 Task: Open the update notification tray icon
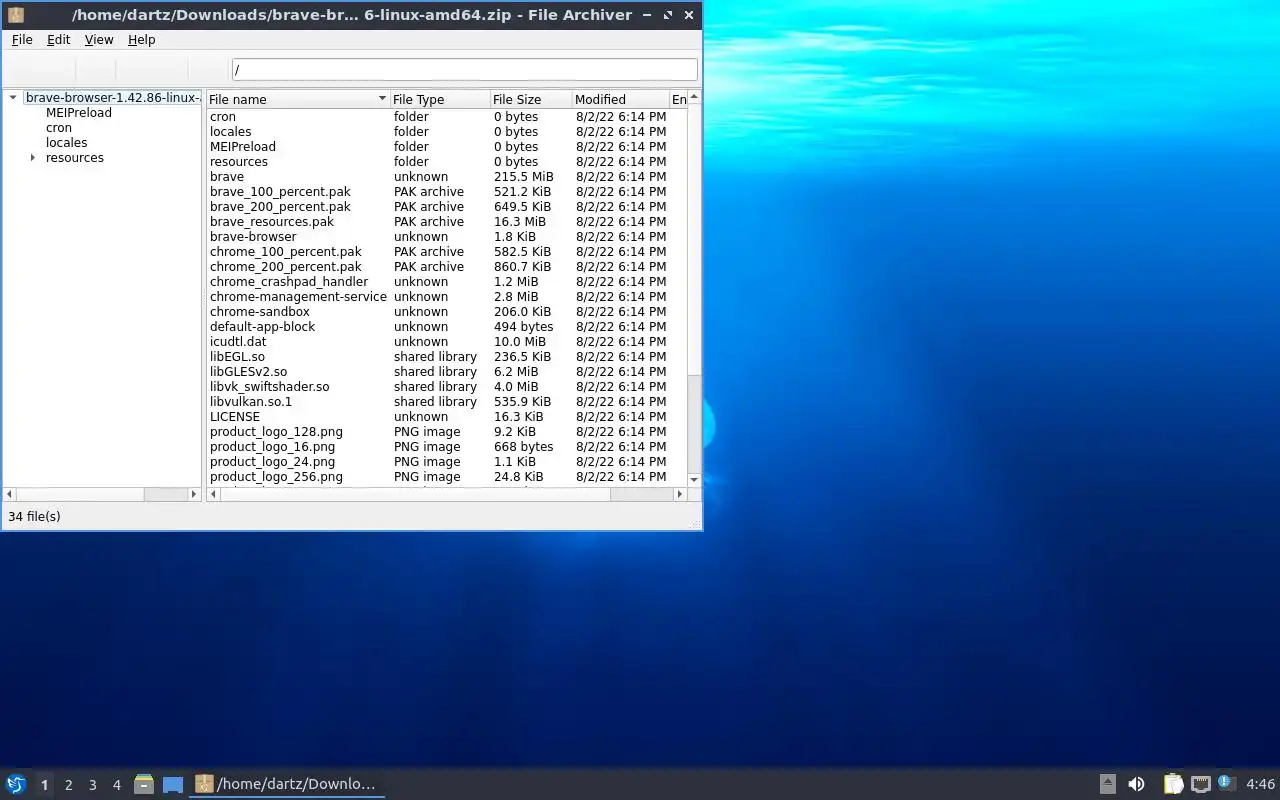coord(1227,783)
